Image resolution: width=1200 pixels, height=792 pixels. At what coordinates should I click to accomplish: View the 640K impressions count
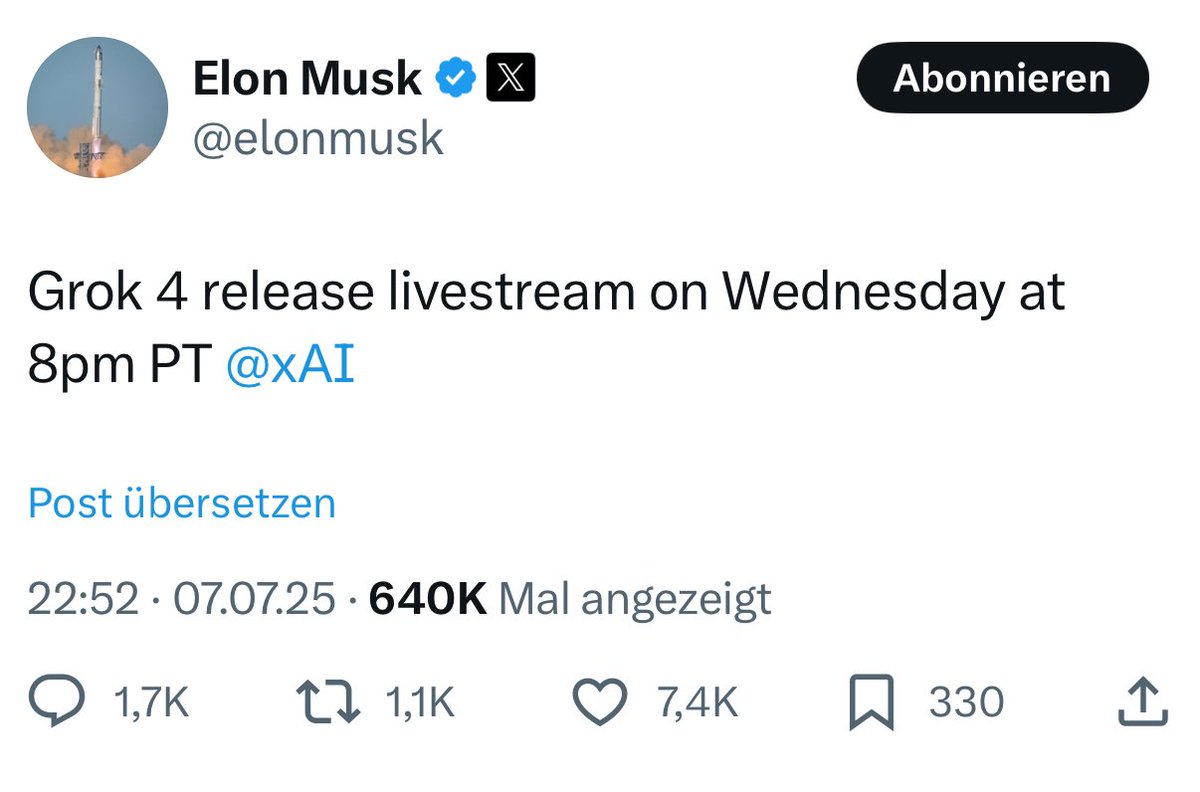(430, 598)
